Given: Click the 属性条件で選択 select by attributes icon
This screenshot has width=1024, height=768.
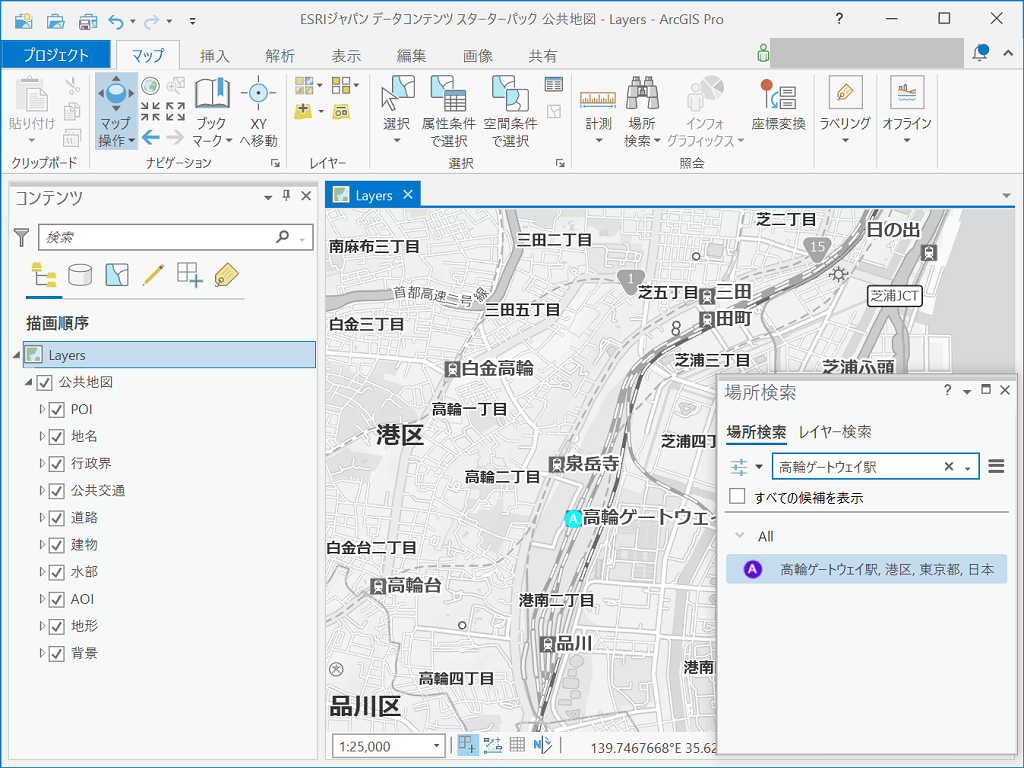Looking at the screenshot, I should tap(448, 96).
